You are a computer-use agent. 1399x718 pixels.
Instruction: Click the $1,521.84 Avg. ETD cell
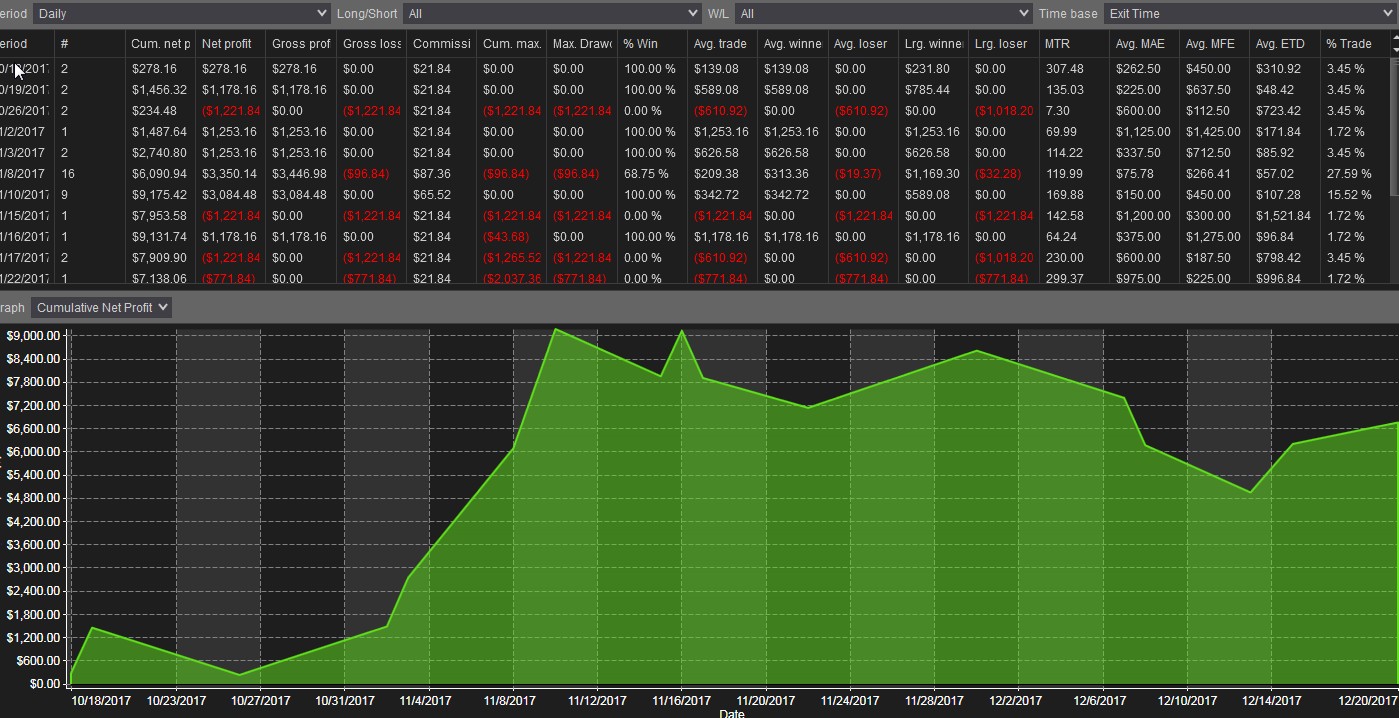[x=1283, y=216]
